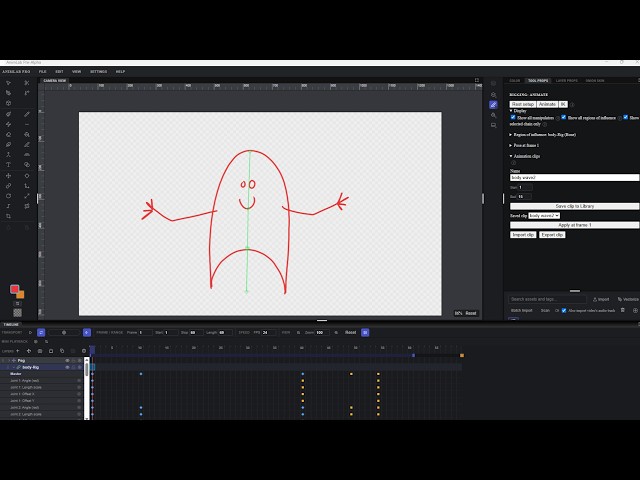Toggle Show all manipulators checkbox
This screenshot has height=480, width=640.
(513, 118)
